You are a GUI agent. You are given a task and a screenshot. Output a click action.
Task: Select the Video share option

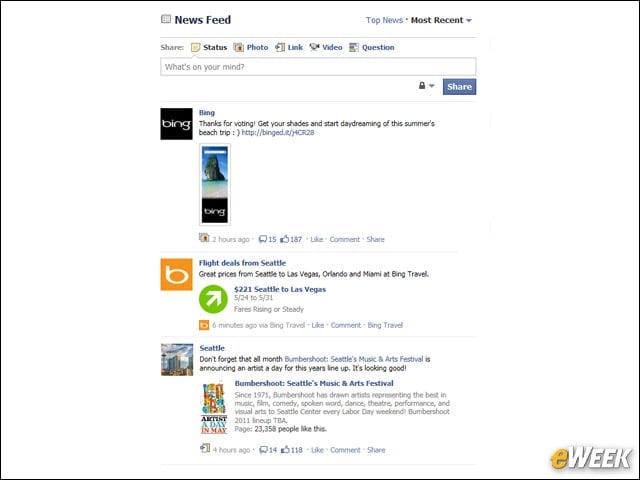pos(332,47)
